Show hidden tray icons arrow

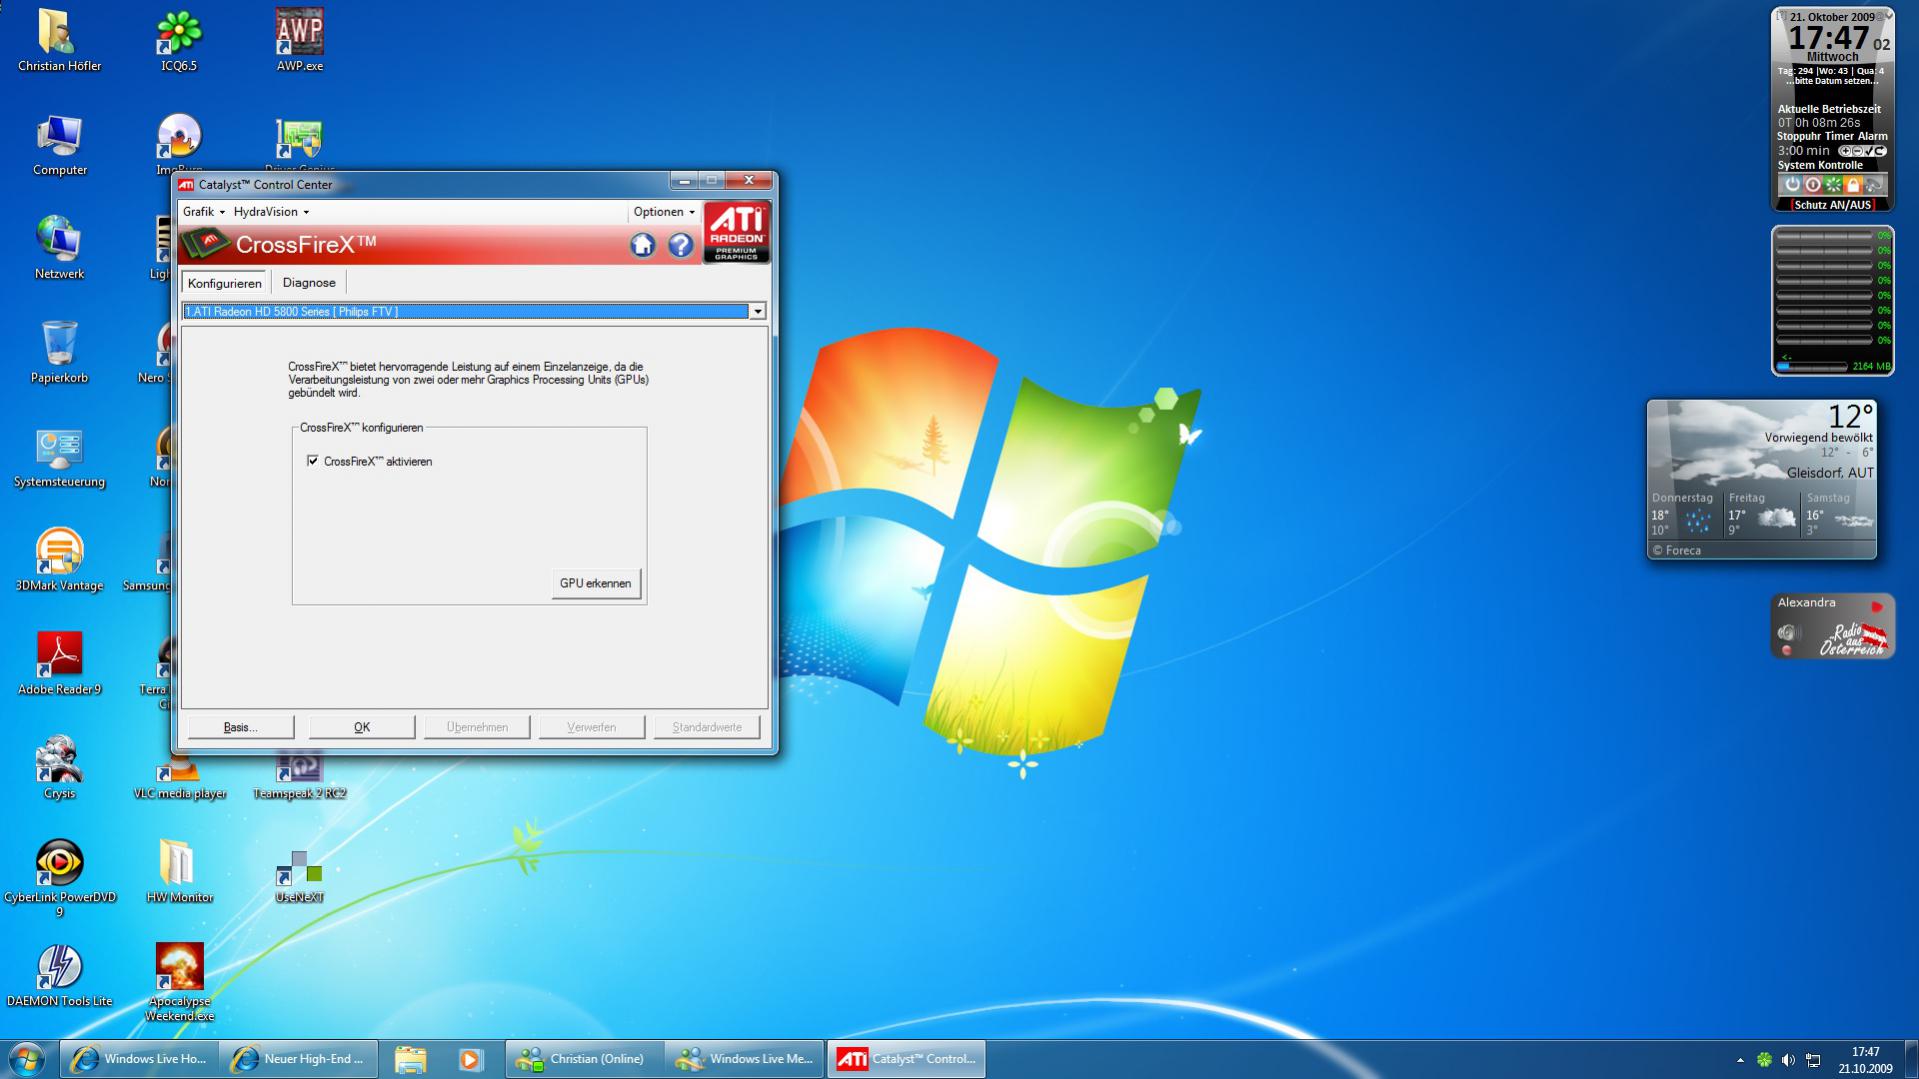pyautogui.click(x=1740, y=1060)
